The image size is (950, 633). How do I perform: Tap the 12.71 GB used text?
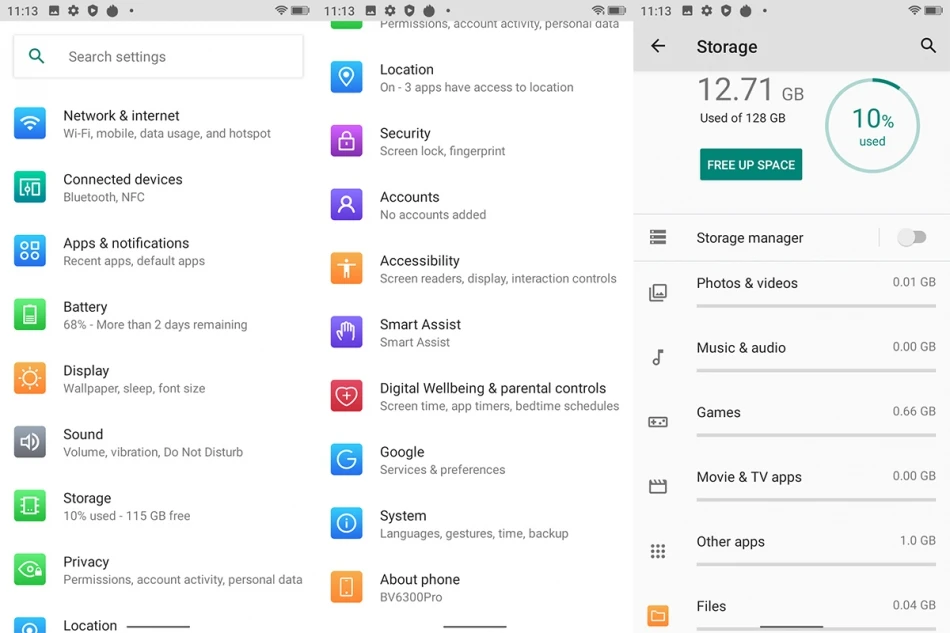coord(751,90)
